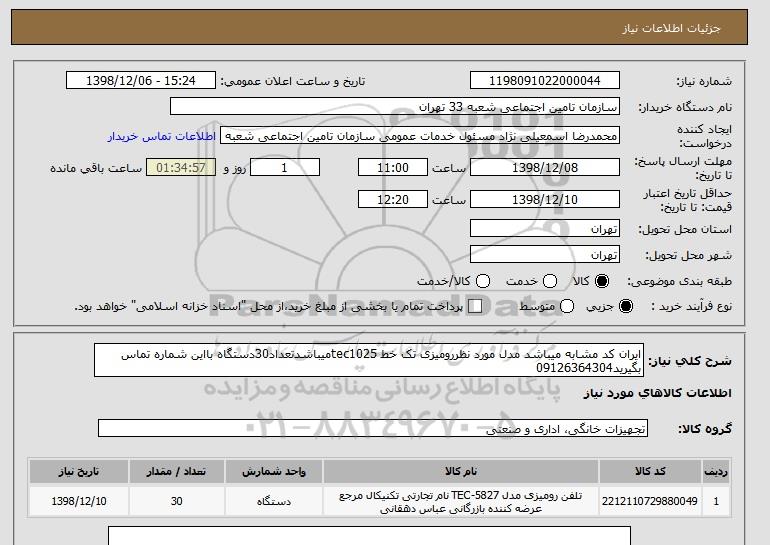Click the کد کالا column header
Viewport: 770px width, 545px height.
[650, 471]
